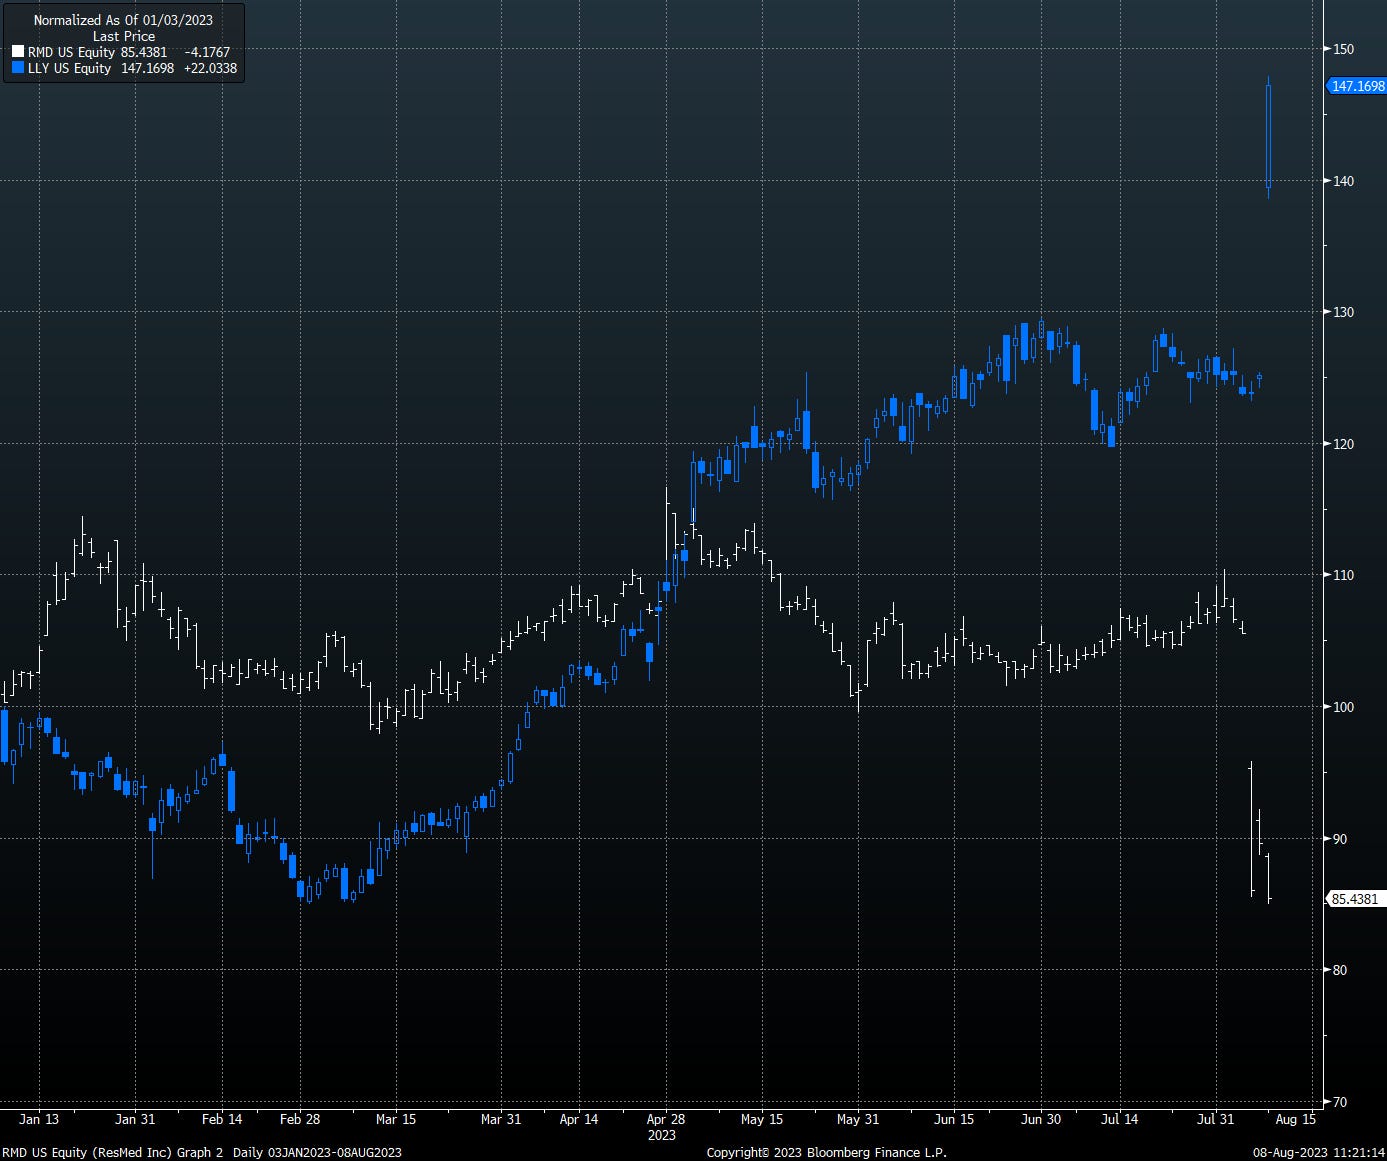Viewport: 1387px width, 1161px height.
Task: Click the 'Last Price' legend heading
Action: pos(124,36)
